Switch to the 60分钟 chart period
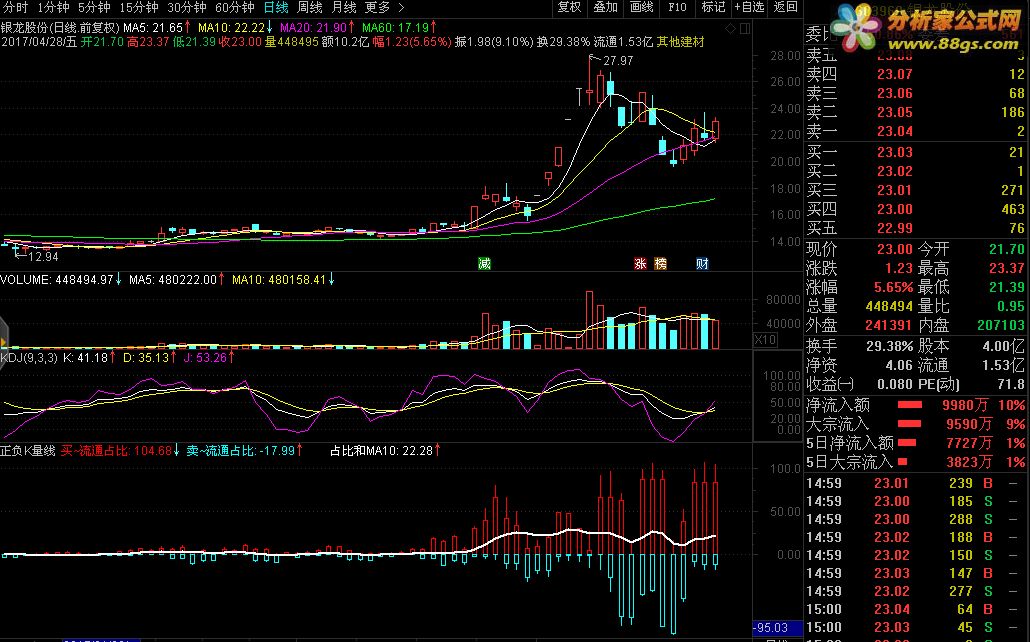 coord(235,8)
